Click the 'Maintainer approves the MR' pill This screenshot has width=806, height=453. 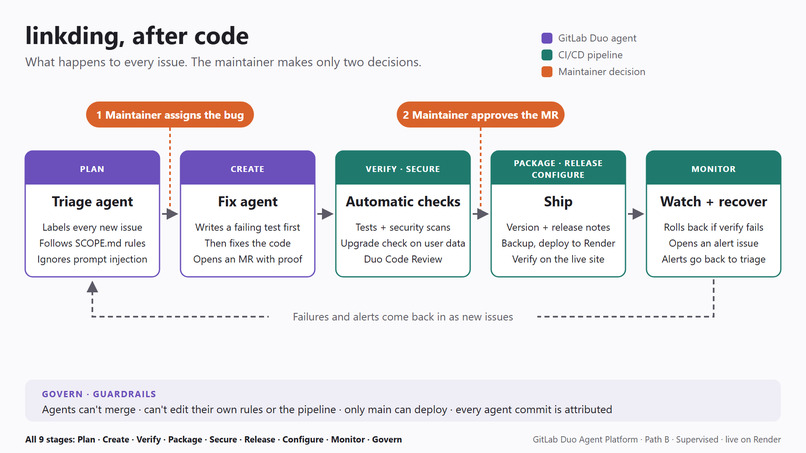pos(480,115)
